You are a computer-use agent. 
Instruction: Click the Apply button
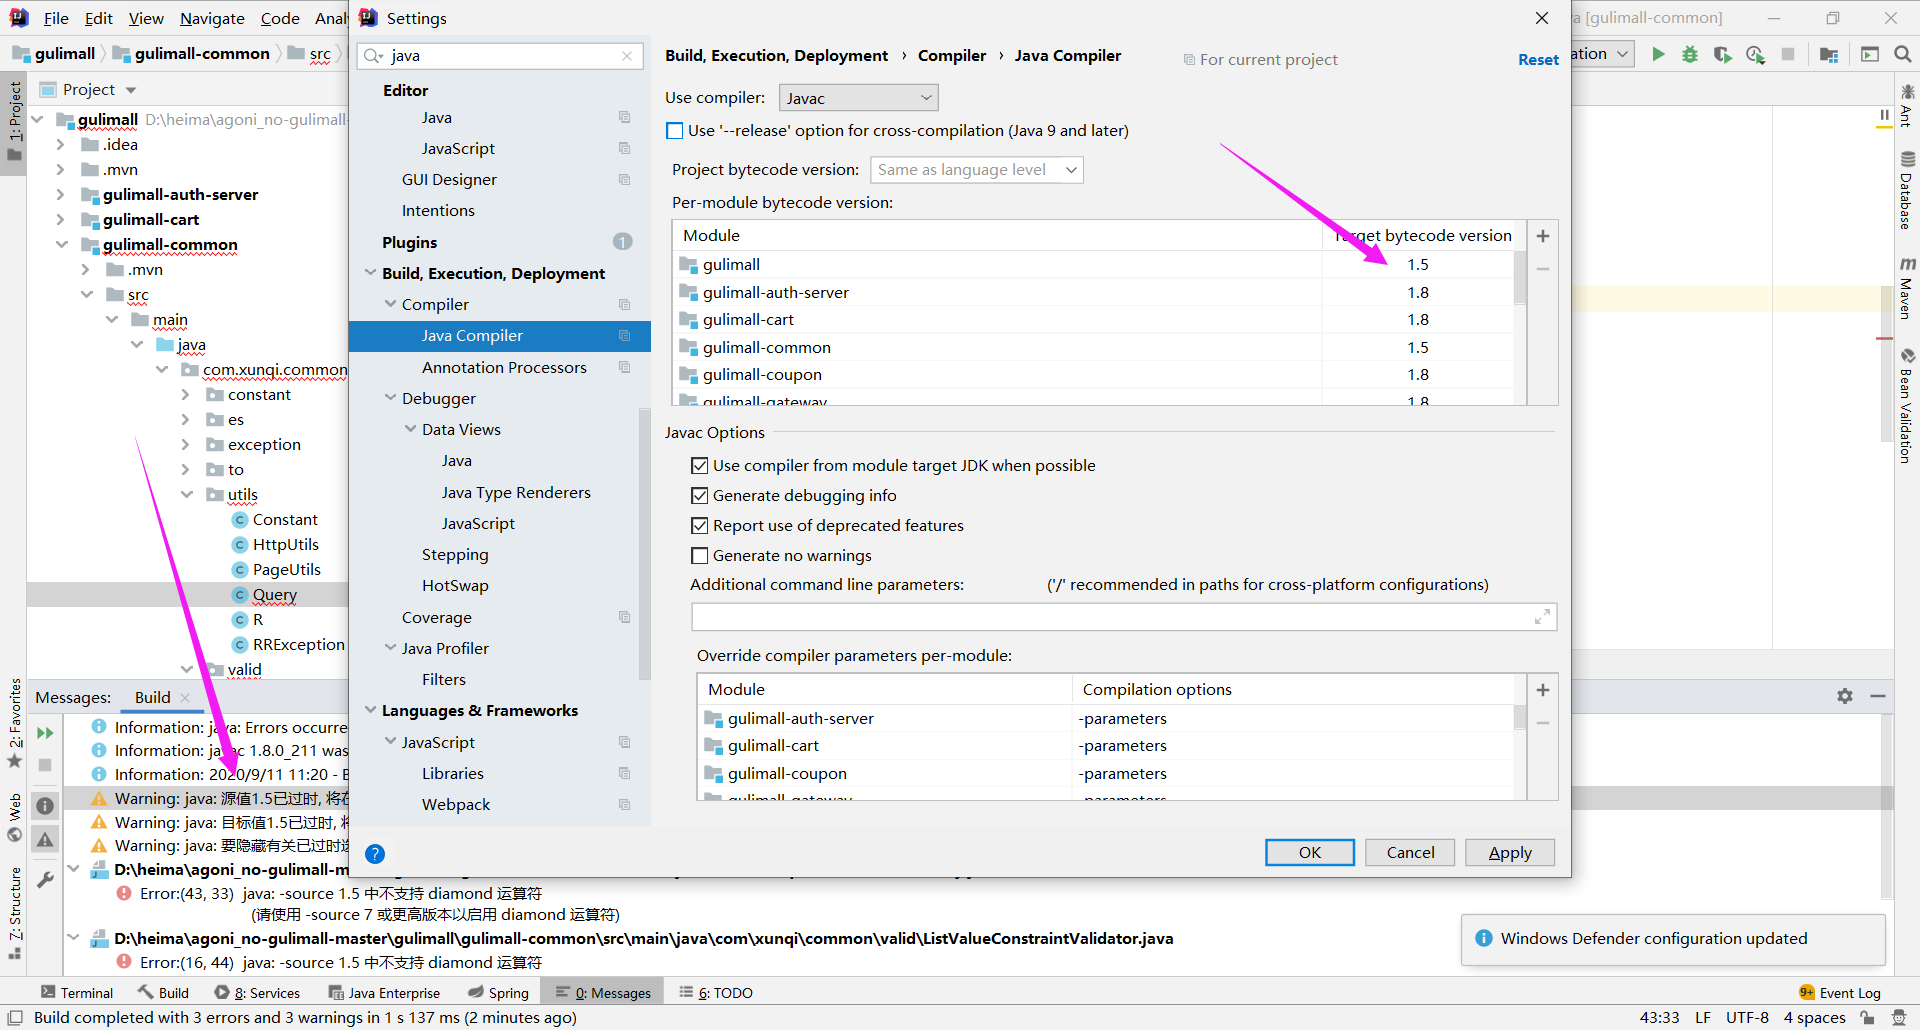pos(1510,853)
